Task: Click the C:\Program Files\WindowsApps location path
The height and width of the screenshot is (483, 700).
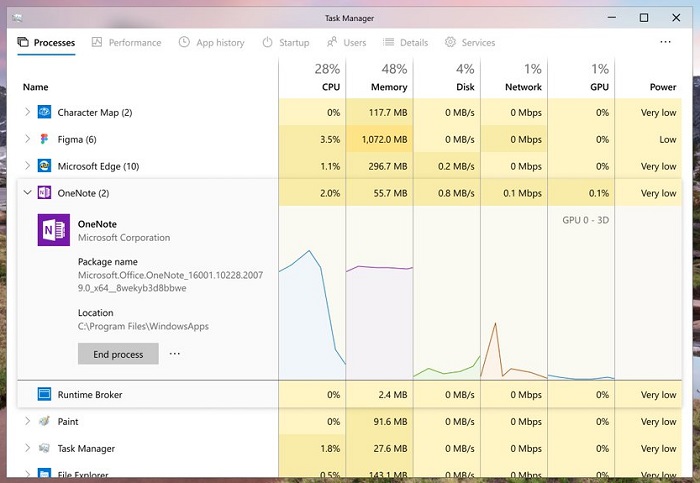Action: point(143,326)
